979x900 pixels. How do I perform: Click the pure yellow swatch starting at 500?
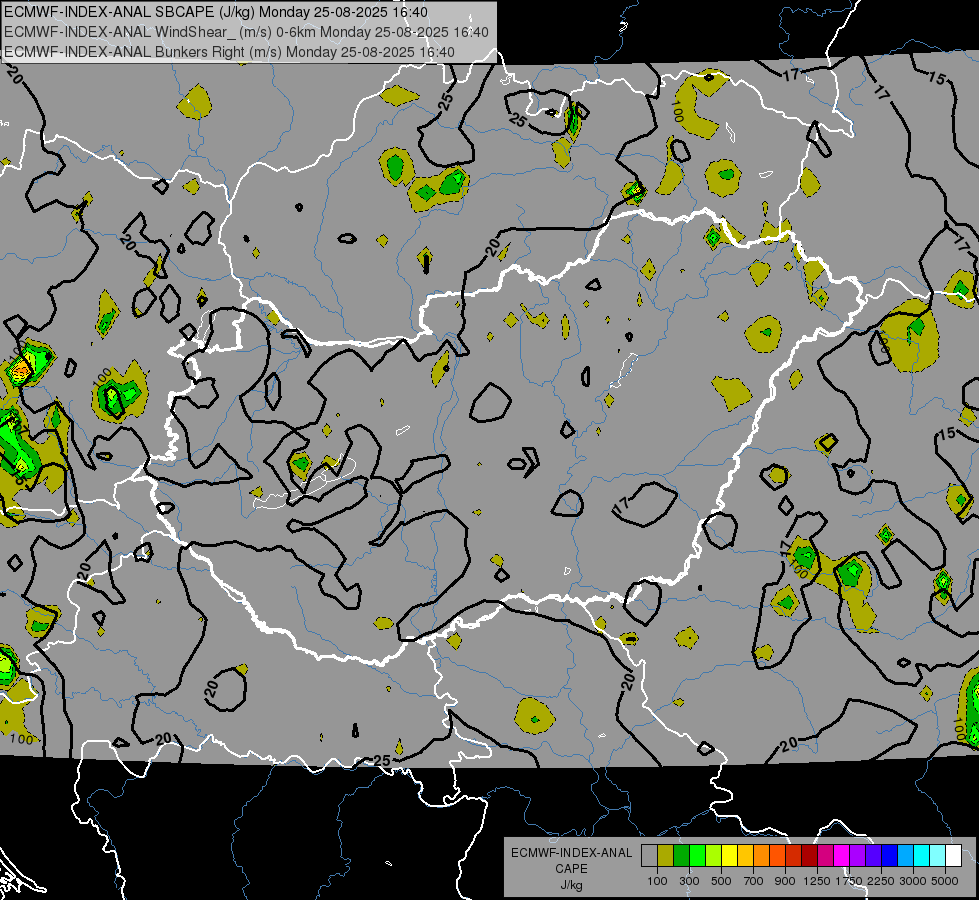pos(730,856)
